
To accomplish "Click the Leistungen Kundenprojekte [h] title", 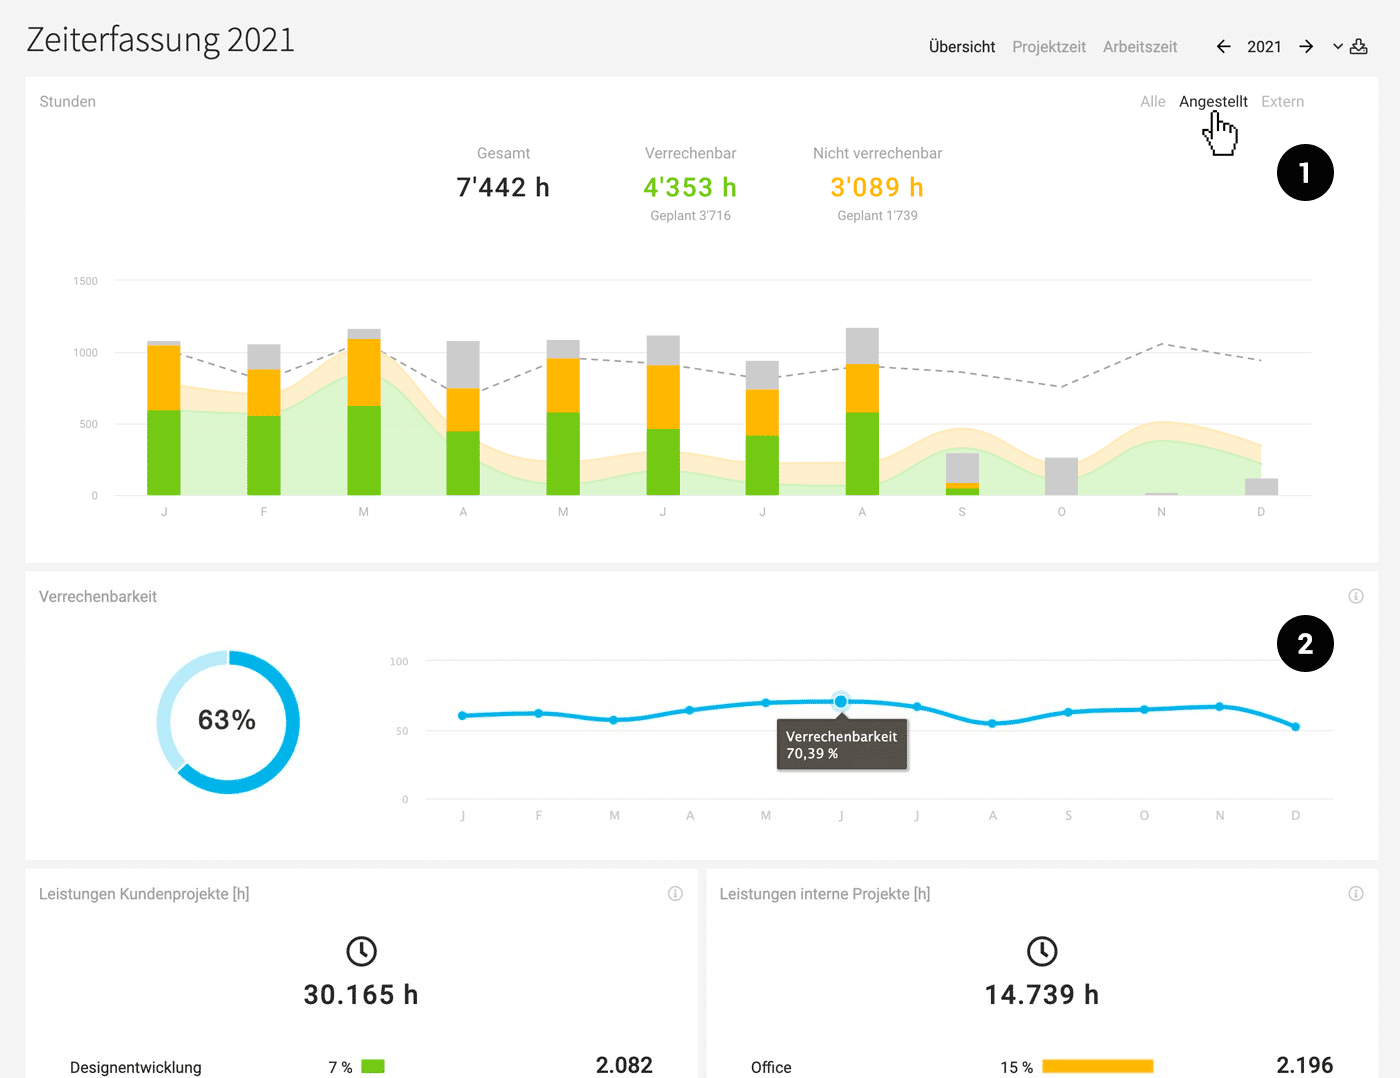I will [x=144, y=893].
